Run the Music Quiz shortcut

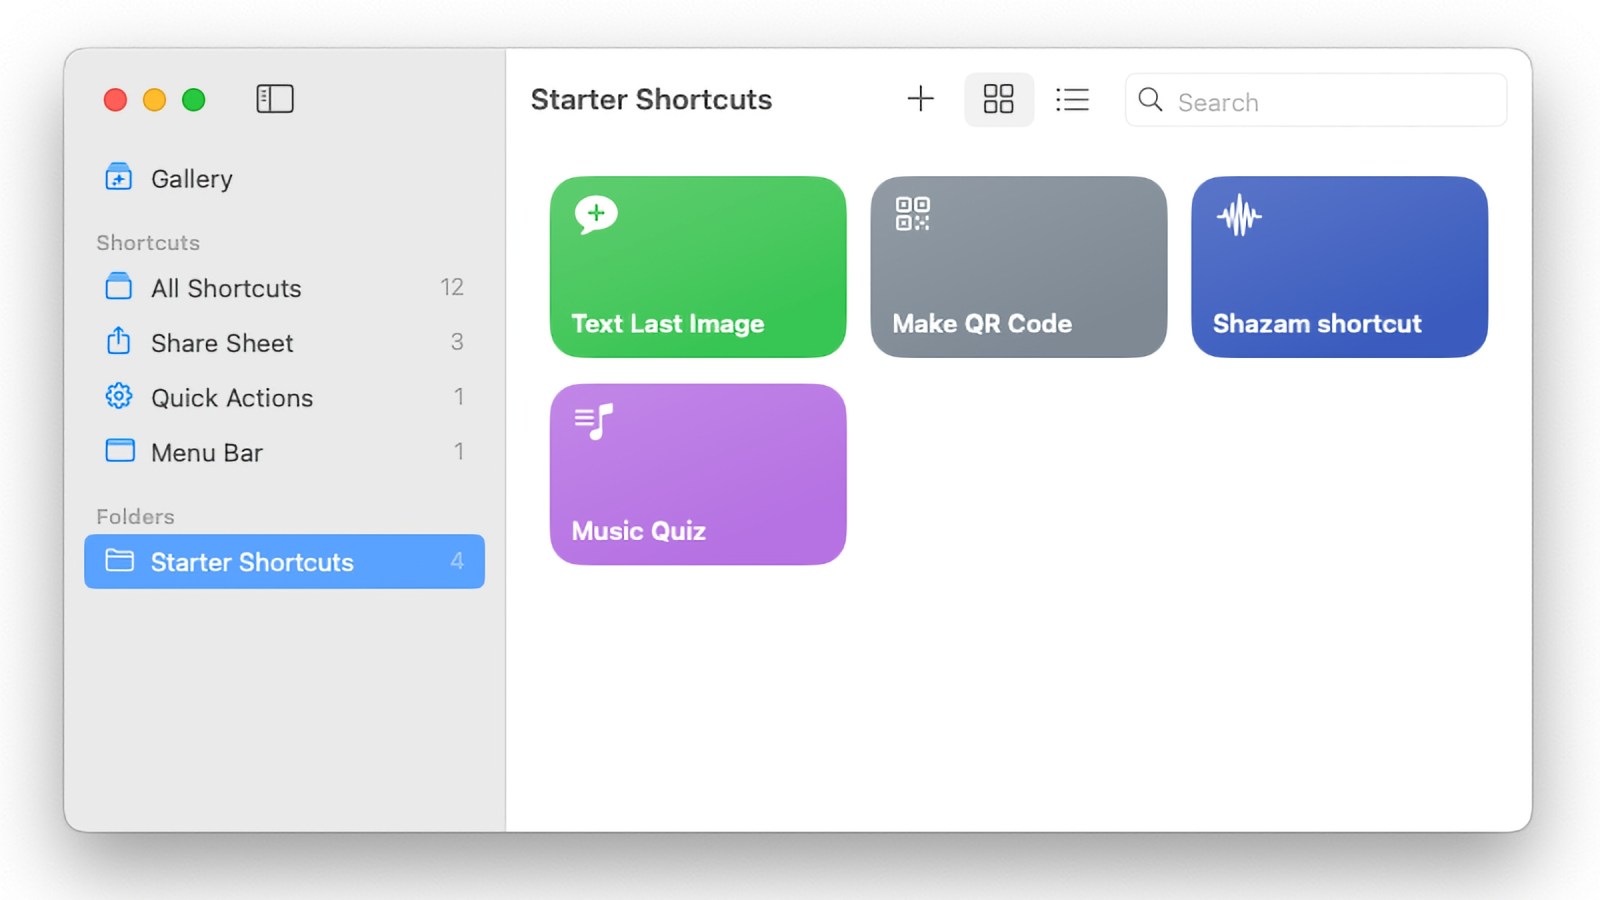pos(698,474)
